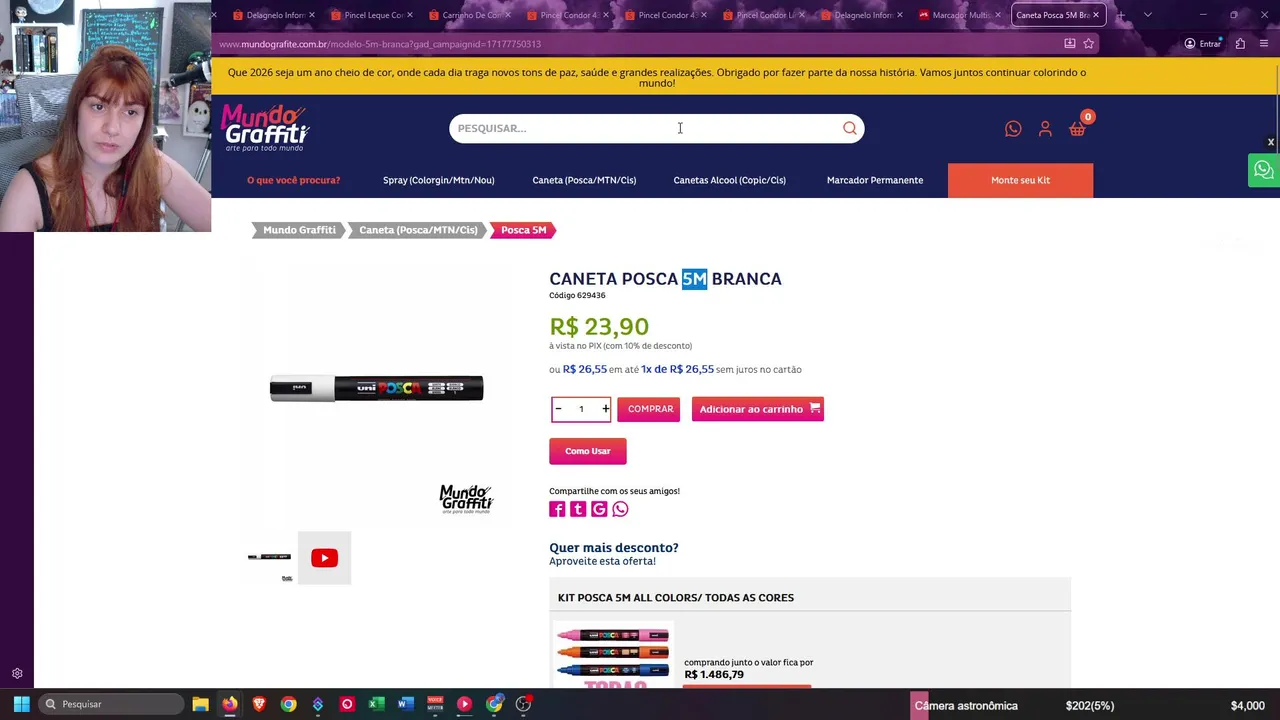This screenshot has height=720, width=1280.
Task: Click the Kit Posca 5M colored pens image
Action: click(x=613, y=656)
